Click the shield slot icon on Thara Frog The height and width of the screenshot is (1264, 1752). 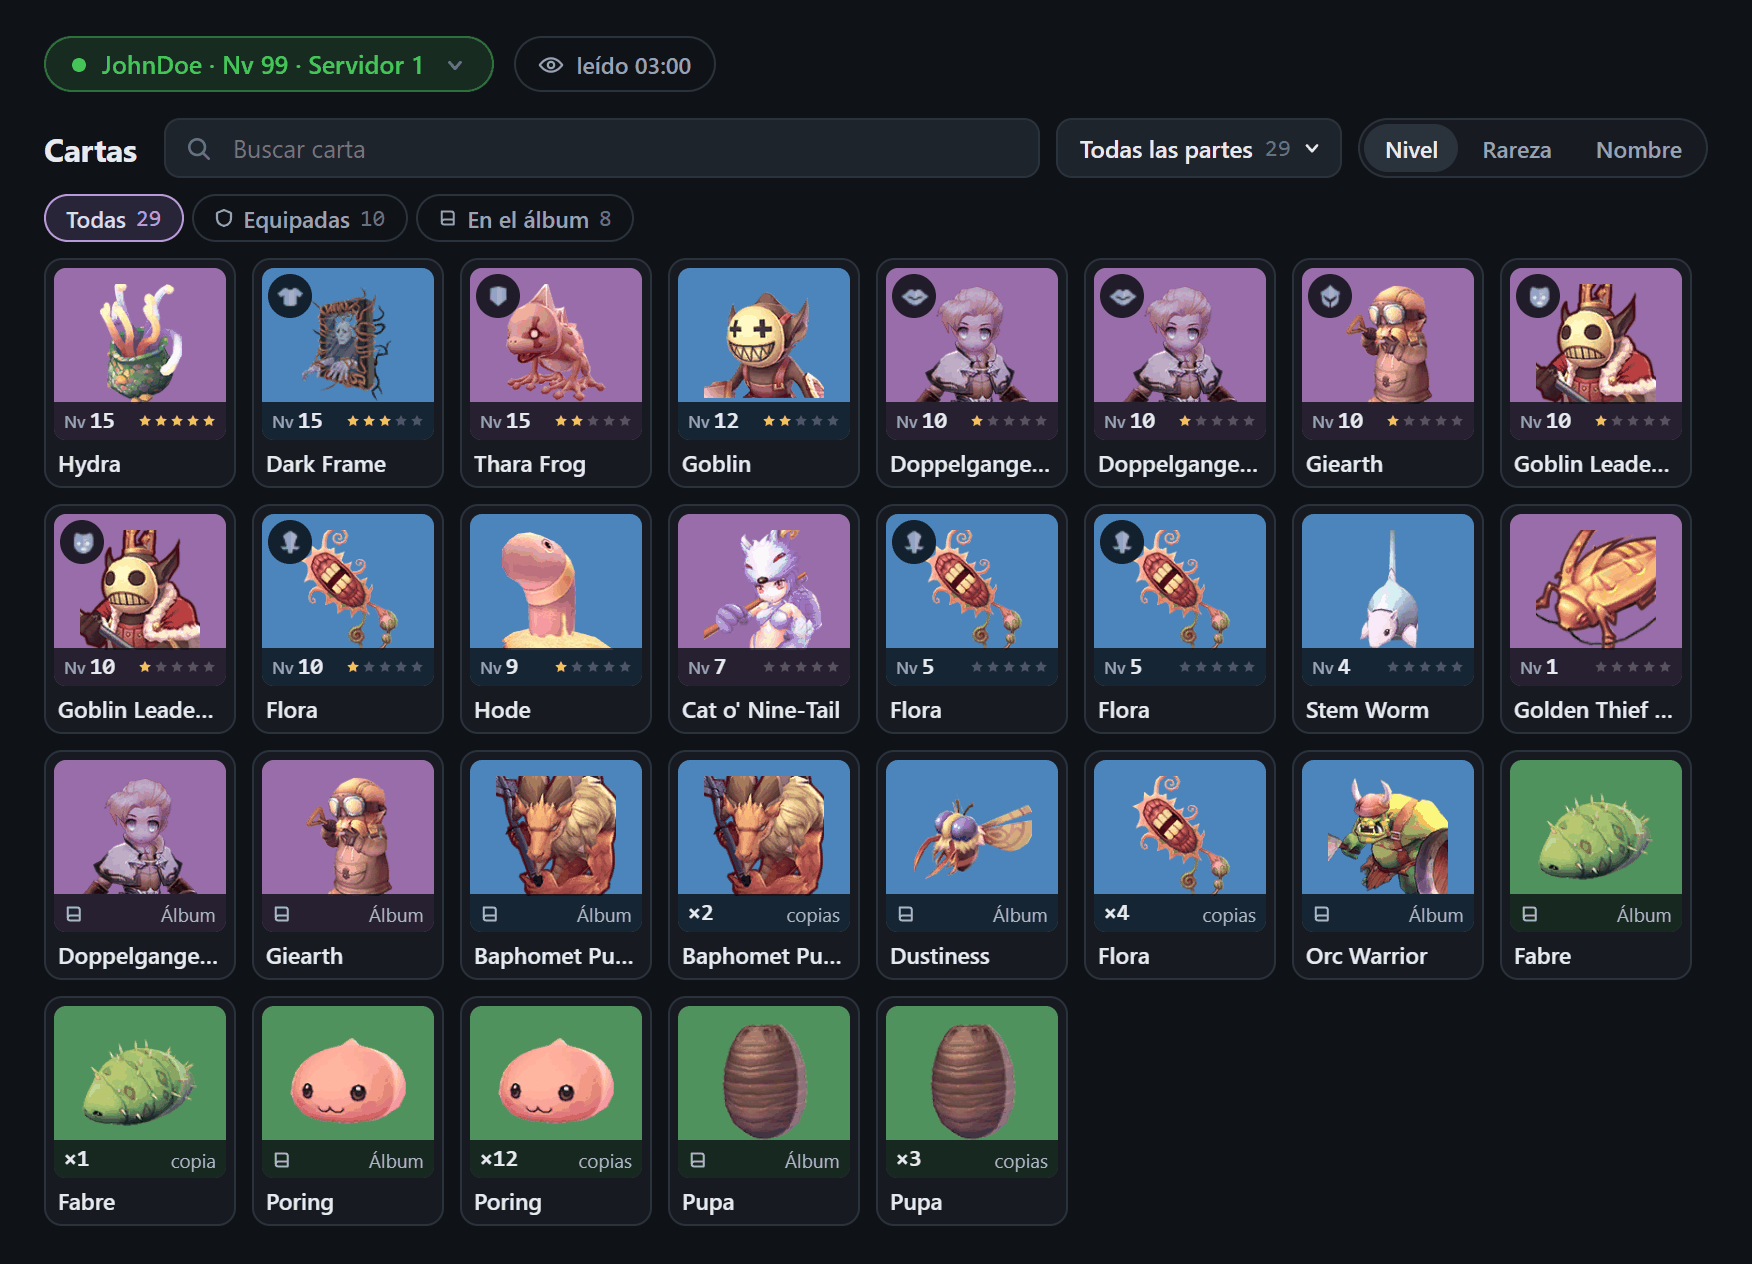click(498, 296)
